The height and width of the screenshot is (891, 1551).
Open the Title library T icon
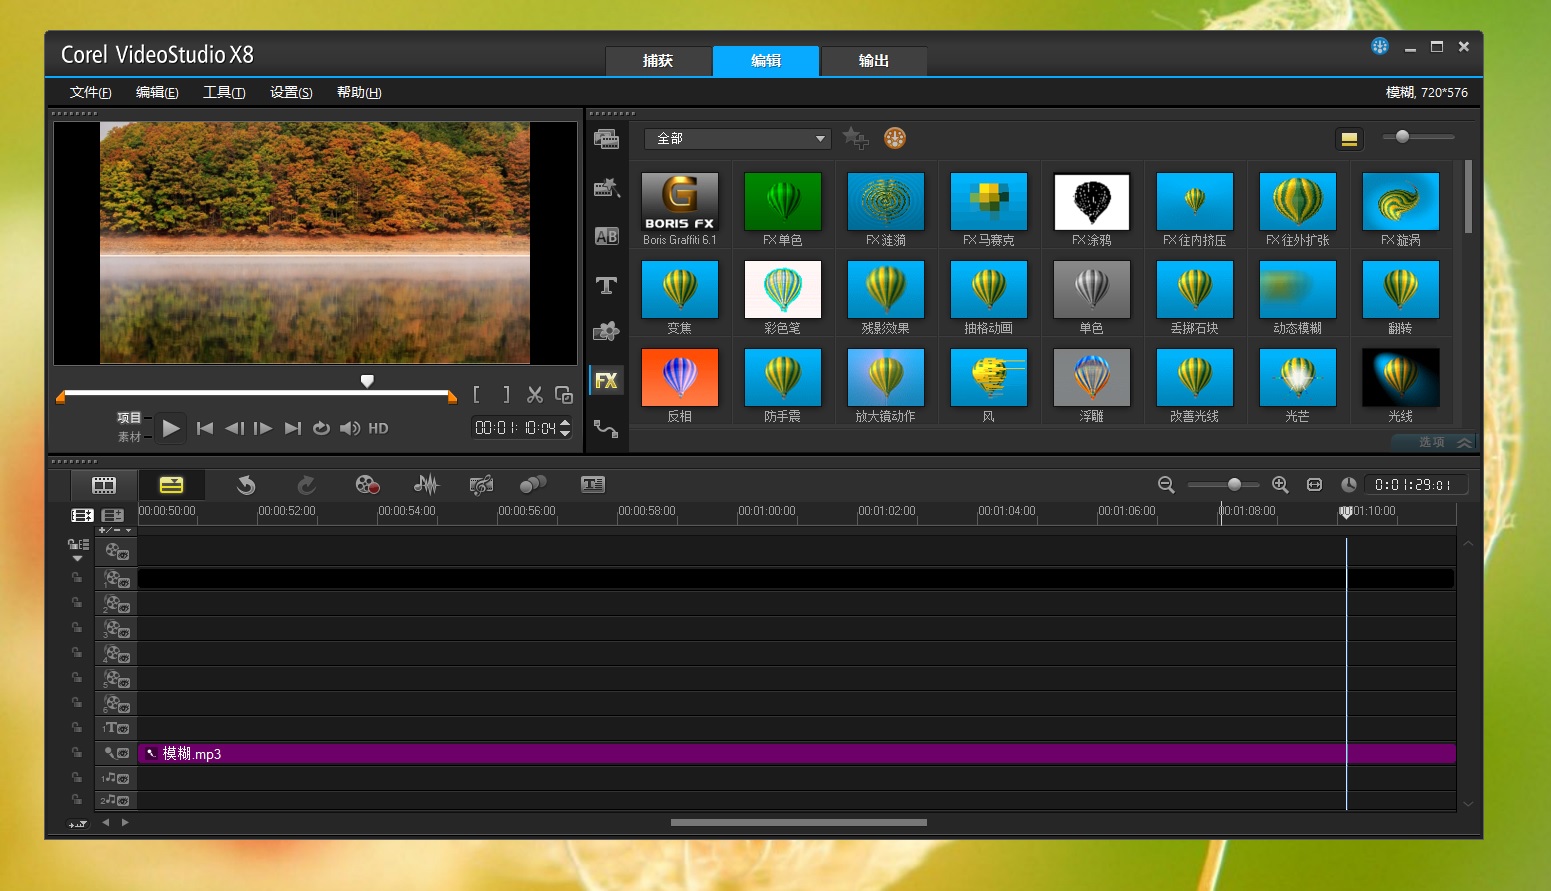click(606, 285)
